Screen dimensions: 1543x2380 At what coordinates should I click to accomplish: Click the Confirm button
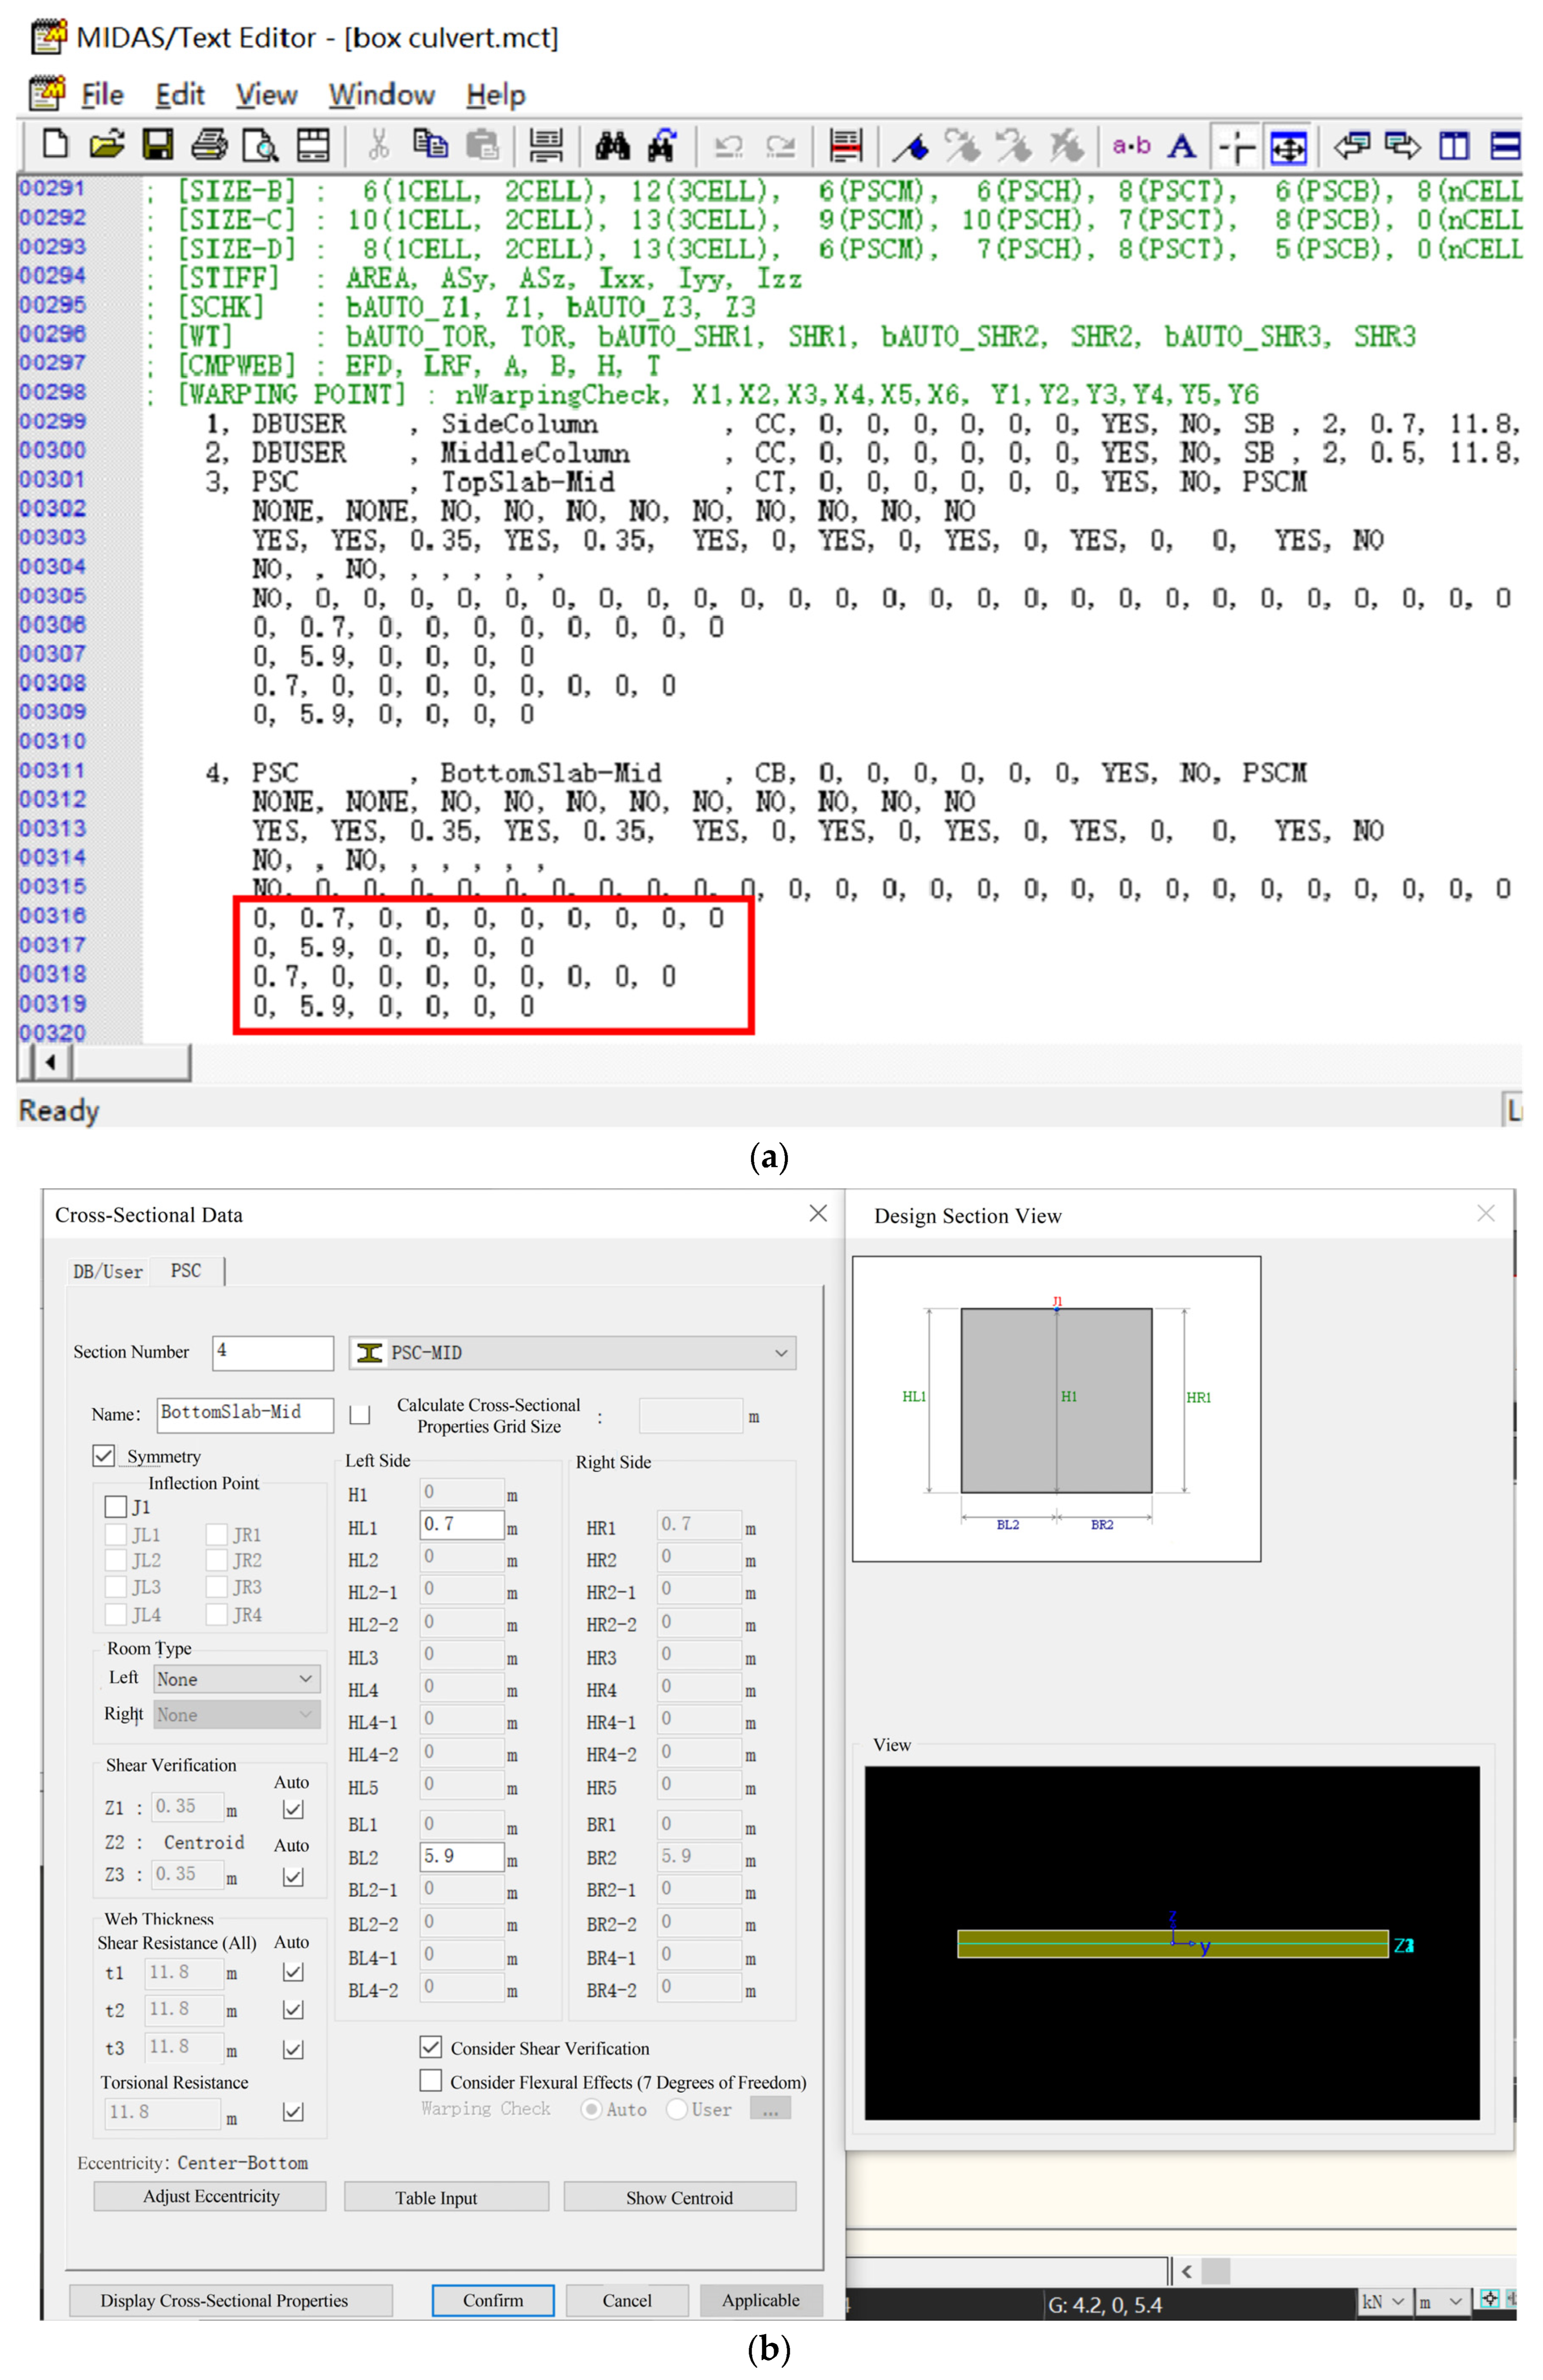click(x=493, y=2300)
